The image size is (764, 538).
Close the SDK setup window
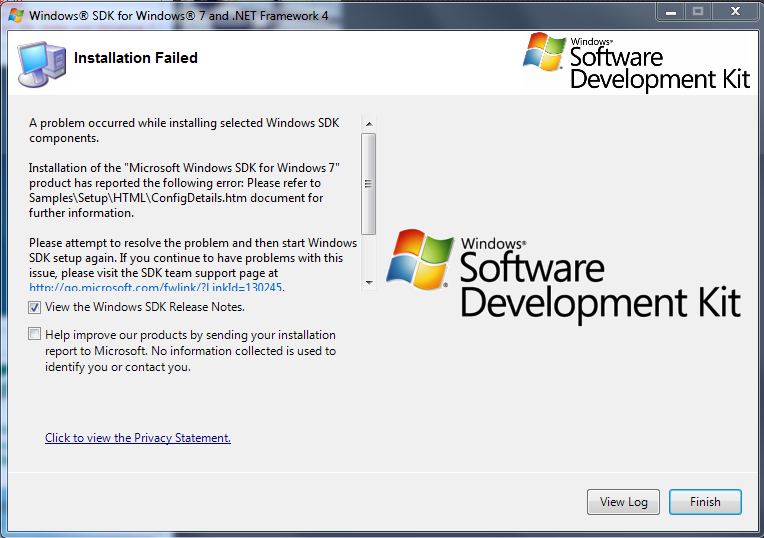tap(735, 12)
